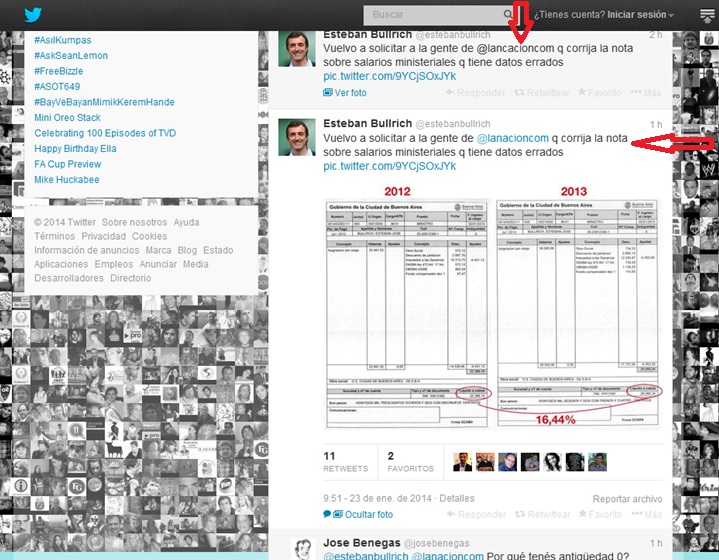Open Esteban Bullrich avatar in 1 h tweet
The height and width of the screenshot is (560, 719).
coord(297,137)
